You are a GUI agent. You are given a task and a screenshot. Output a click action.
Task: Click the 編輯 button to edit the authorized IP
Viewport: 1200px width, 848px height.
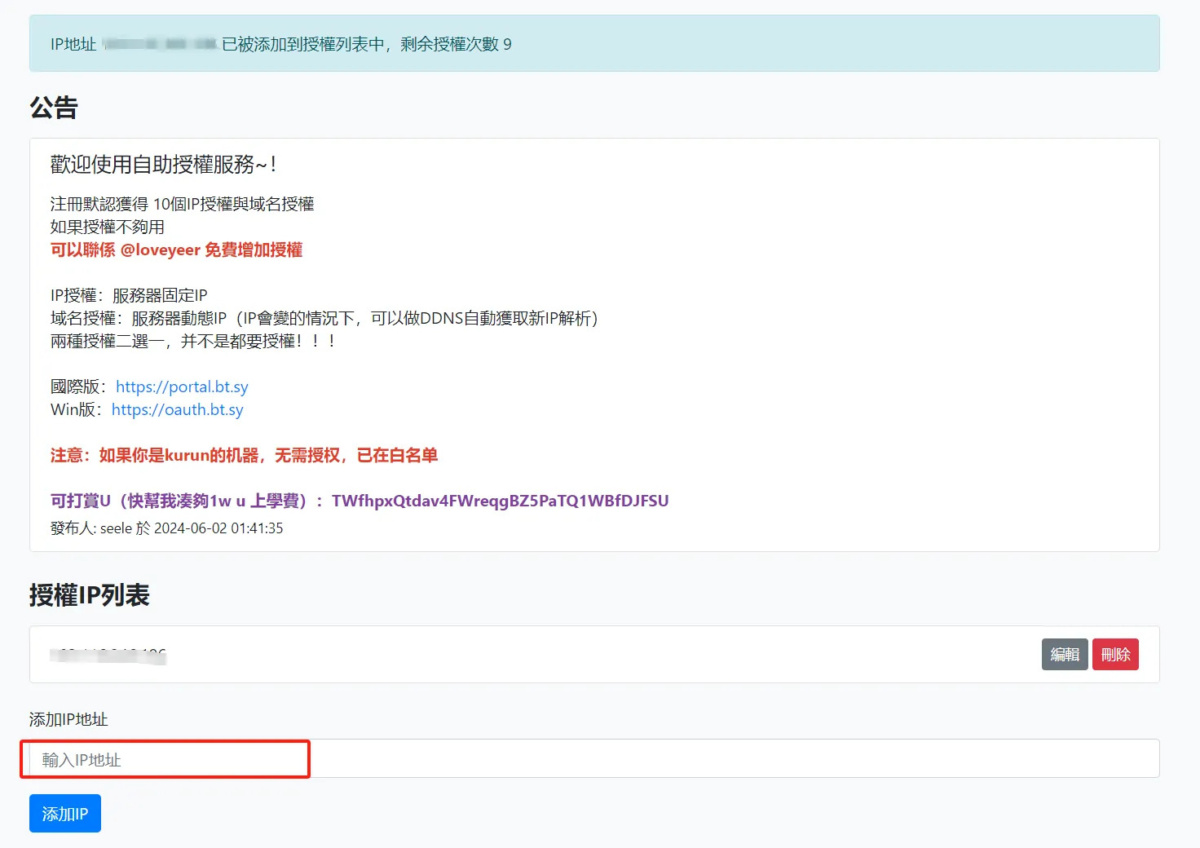point(1064,654)
